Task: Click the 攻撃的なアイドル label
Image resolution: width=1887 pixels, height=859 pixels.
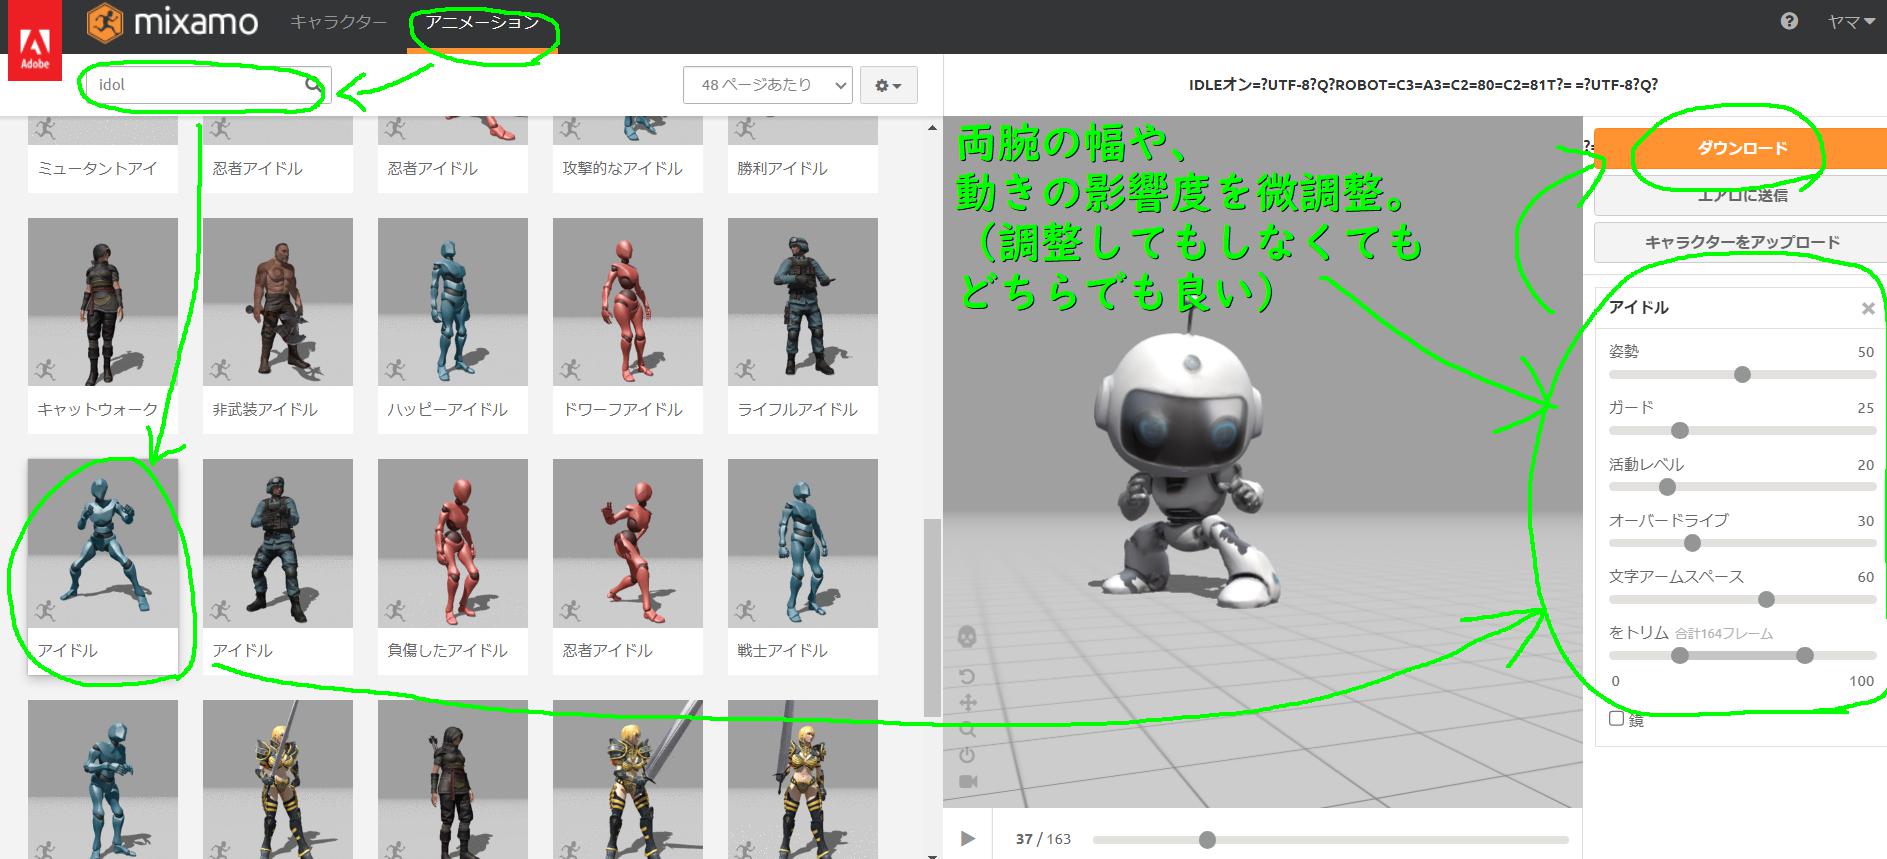Action: [622, 168]
